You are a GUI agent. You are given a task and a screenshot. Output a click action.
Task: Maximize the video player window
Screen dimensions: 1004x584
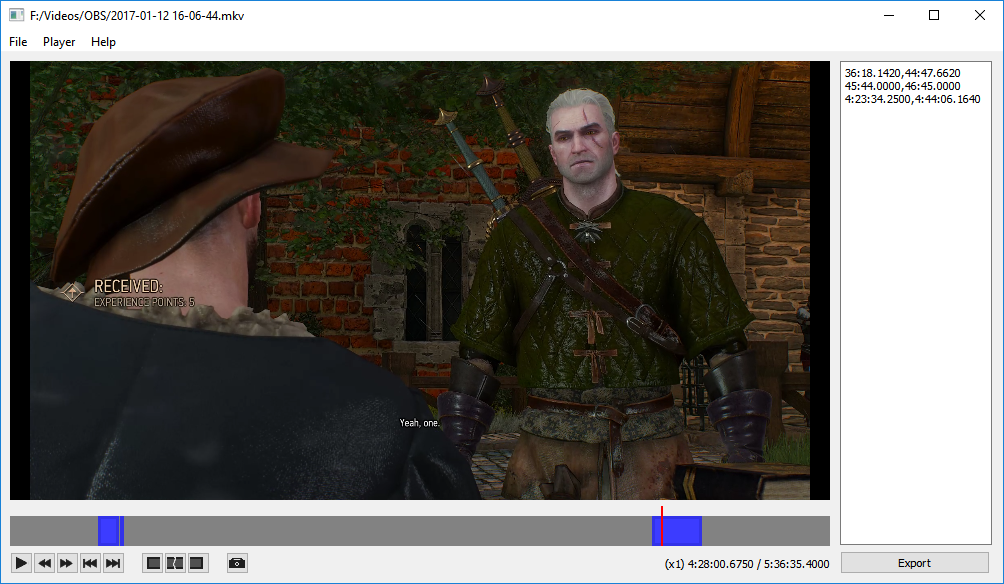click(x=934, y=15)
